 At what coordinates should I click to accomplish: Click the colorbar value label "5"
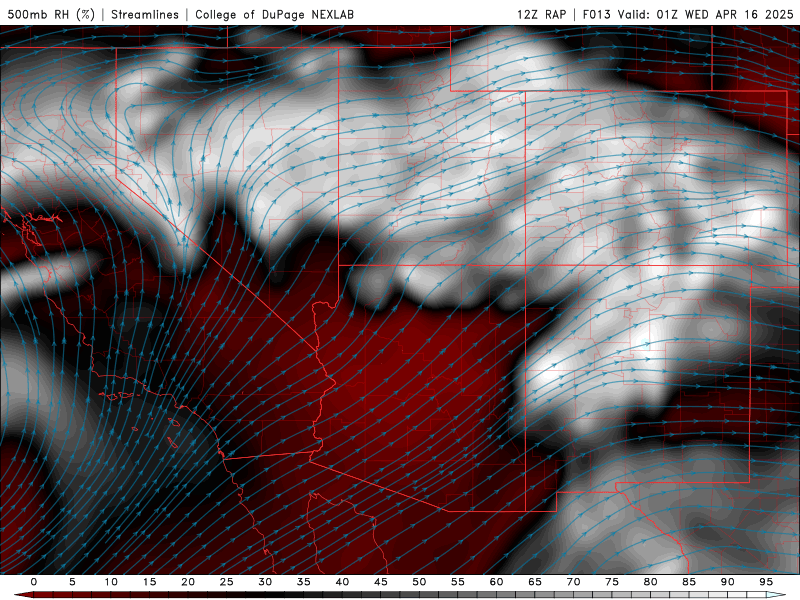(72, 582)
